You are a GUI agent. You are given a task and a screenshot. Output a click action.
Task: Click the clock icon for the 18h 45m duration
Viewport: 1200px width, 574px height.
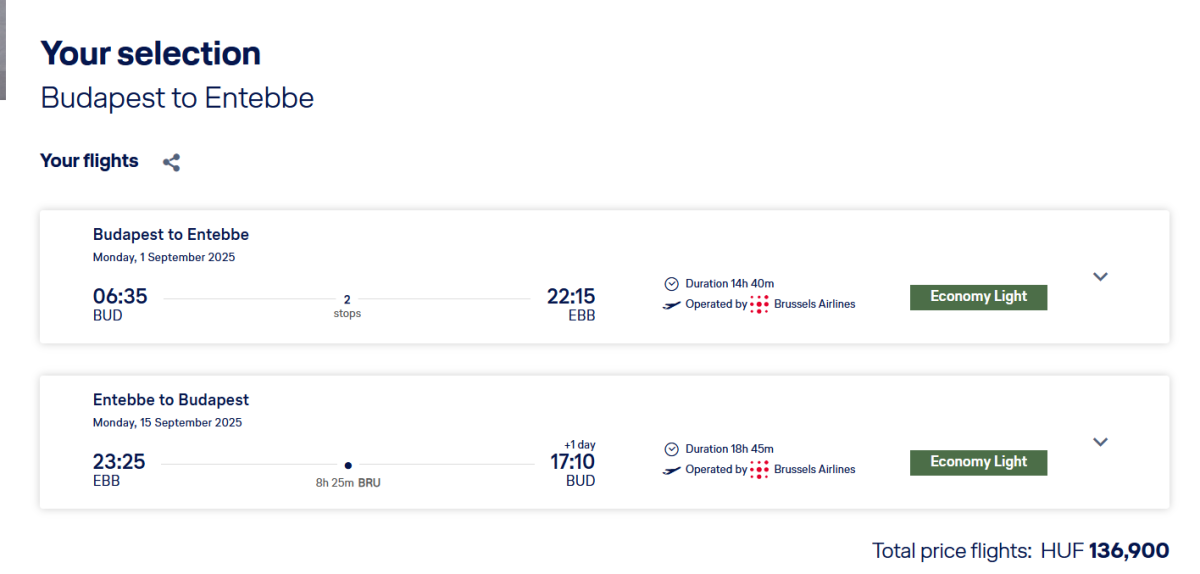[x=671, y=449]
